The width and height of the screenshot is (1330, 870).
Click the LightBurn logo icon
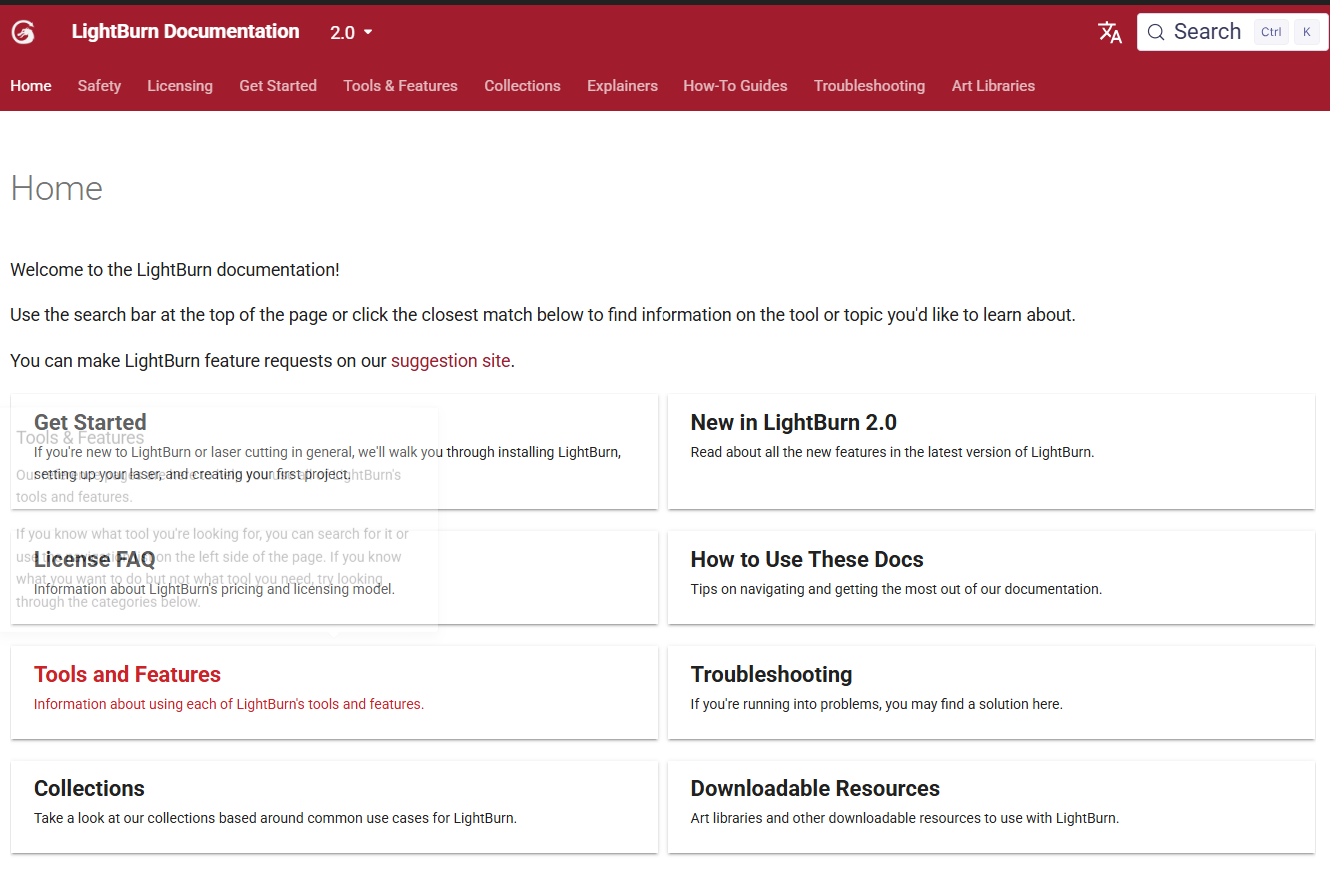(x=23, y=32)
